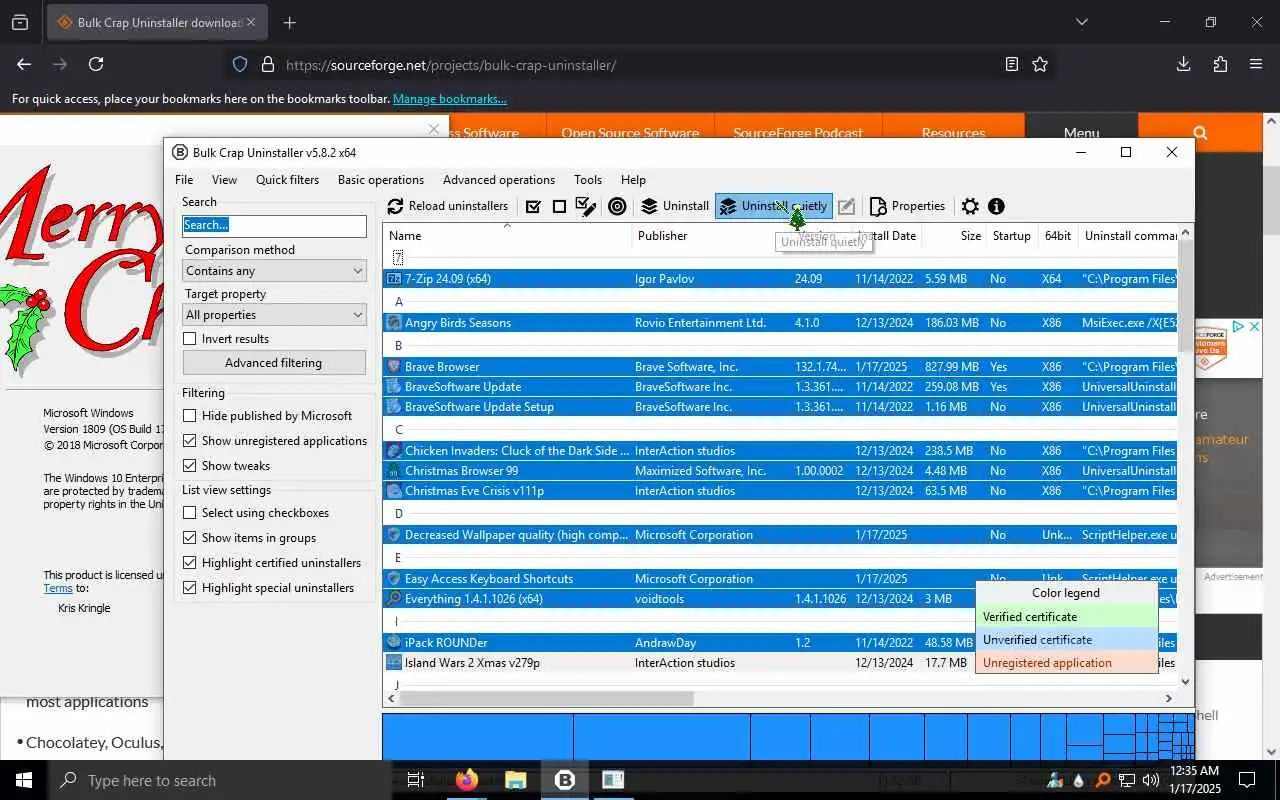Image resolution: width=1280 pixels, height=800 pixels.
Task: Open the Advanced operations menu
Action: point(499,180)
